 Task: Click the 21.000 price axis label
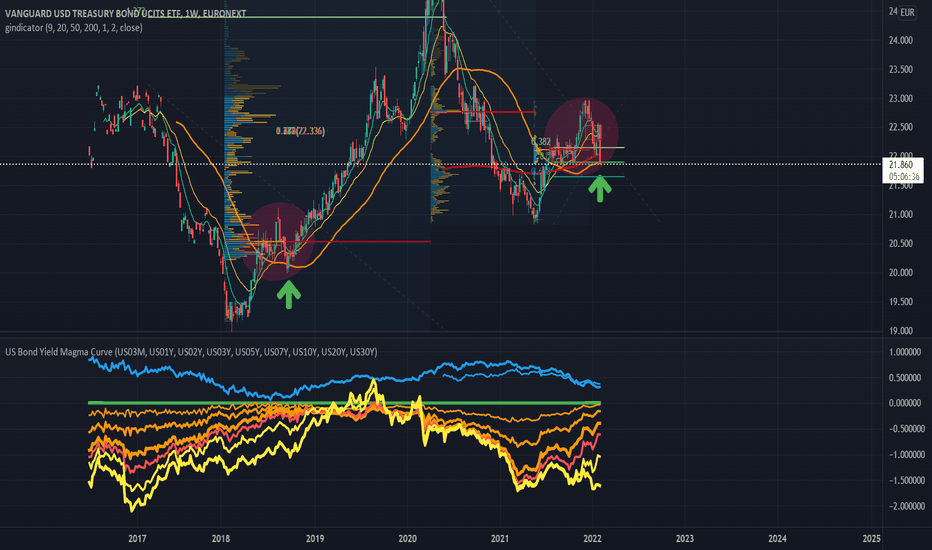point(900,215)
